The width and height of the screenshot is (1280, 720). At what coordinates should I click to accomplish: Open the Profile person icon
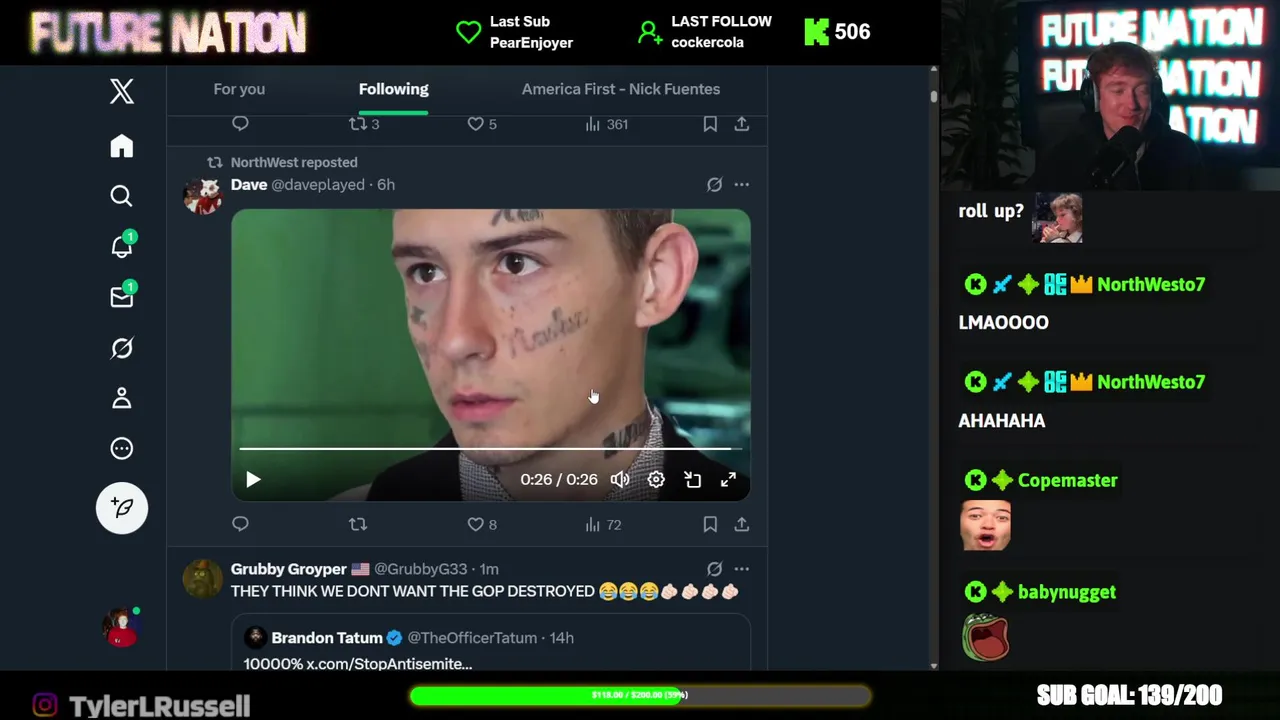click(x=122, y=398)
